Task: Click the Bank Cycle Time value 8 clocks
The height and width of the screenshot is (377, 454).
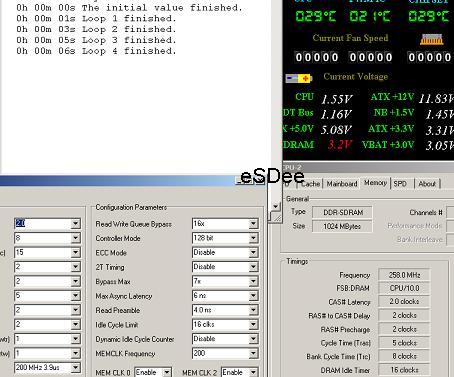Action: click(x=404, y=356)
